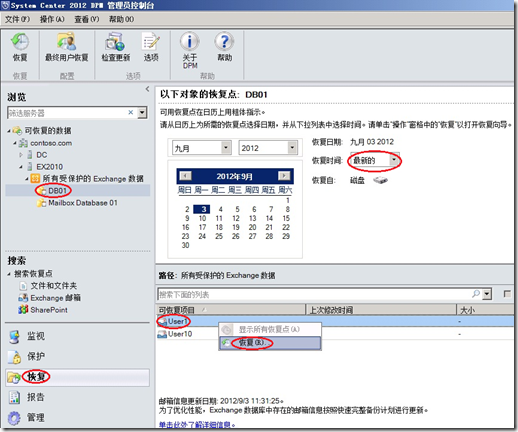Click the disk icon beside 磁盘
Screen dimensions: 518x432
(380, 180)
